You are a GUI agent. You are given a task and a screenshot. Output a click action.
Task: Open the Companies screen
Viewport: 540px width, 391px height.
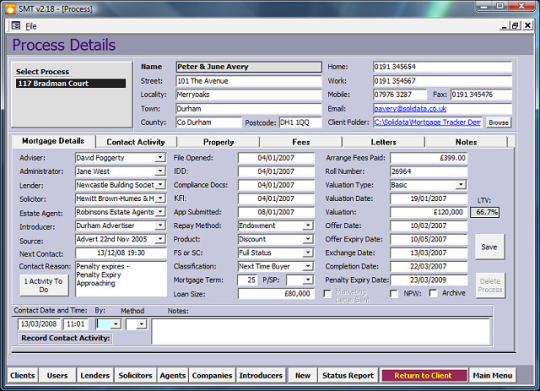coord(212,375)
